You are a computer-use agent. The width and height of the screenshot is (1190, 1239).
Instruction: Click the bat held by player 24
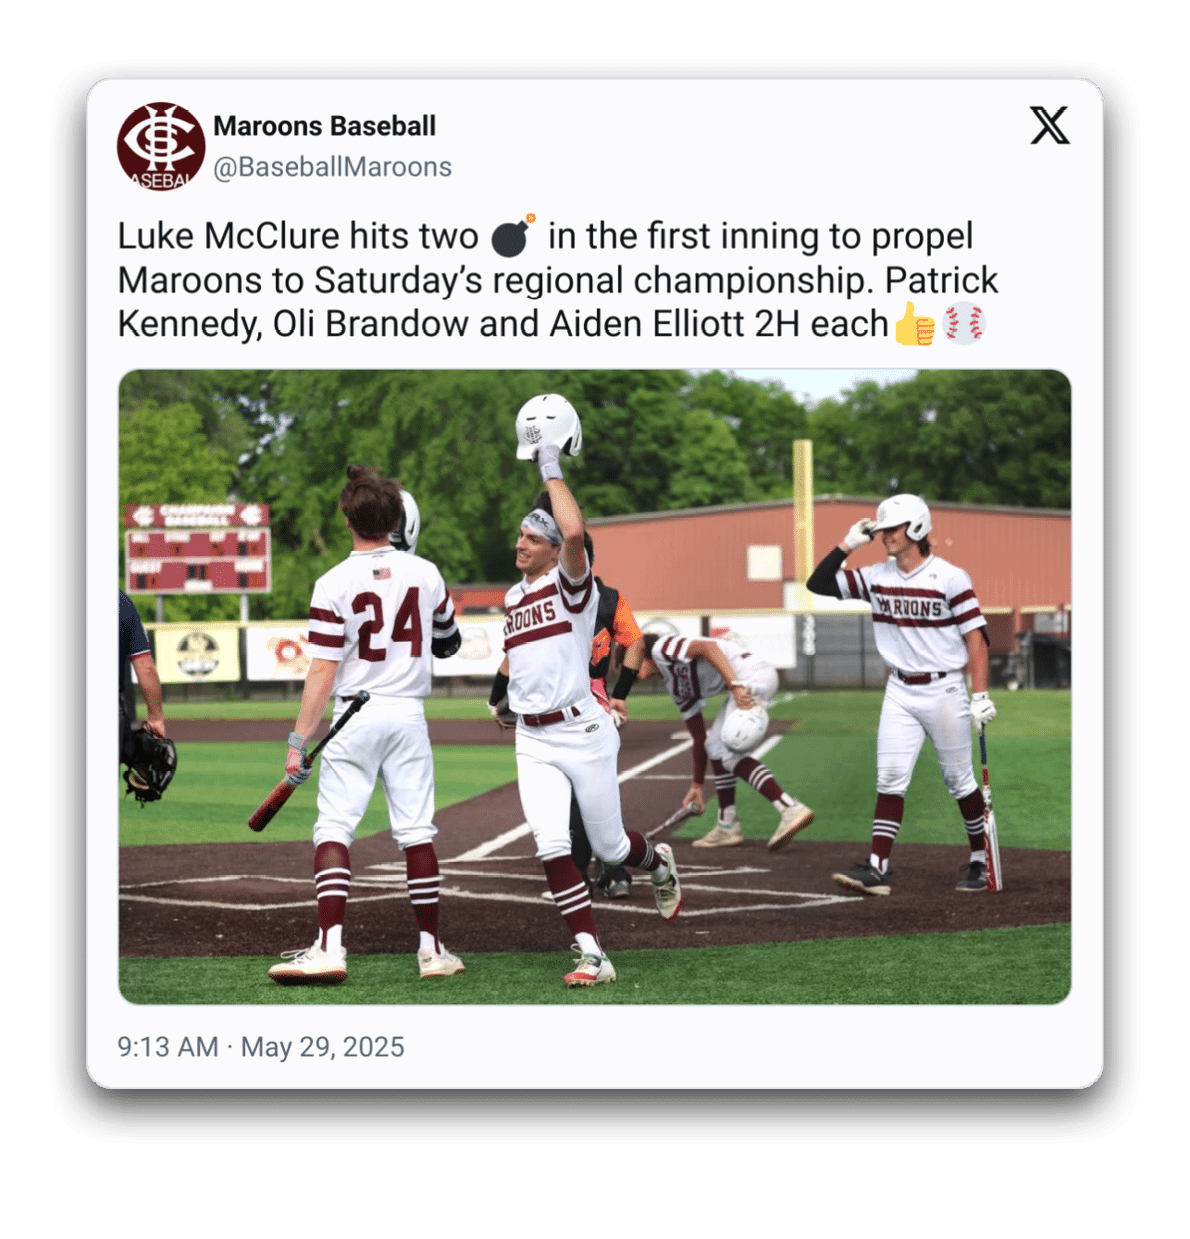coord(307,763)
